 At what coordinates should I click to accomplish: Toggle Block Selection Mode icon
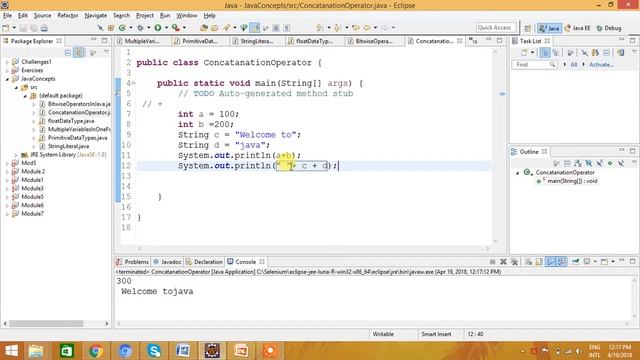pos(276,28)
